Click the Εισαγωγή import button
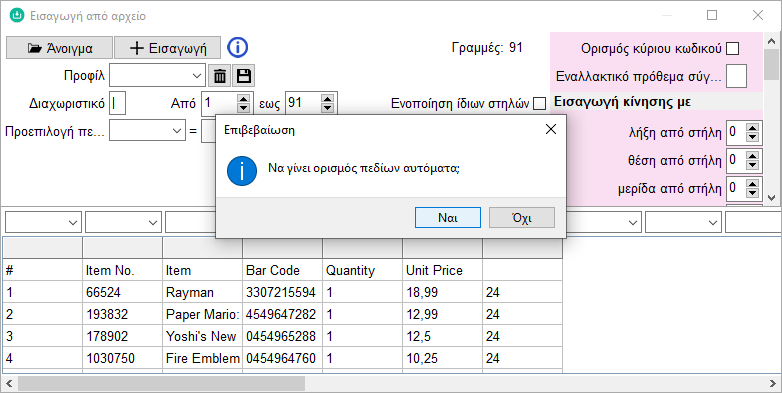 coord(168,48)
